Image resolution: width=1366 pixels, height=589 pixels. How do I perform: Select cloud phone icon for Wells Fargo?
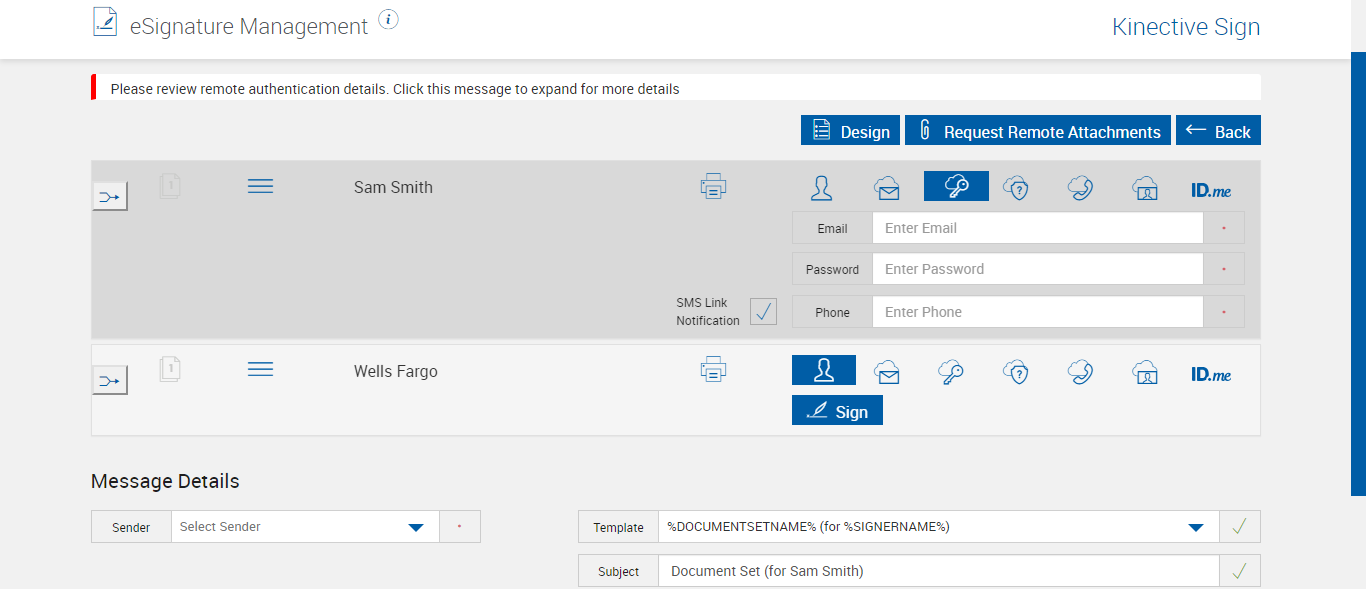pos(1080,372)
